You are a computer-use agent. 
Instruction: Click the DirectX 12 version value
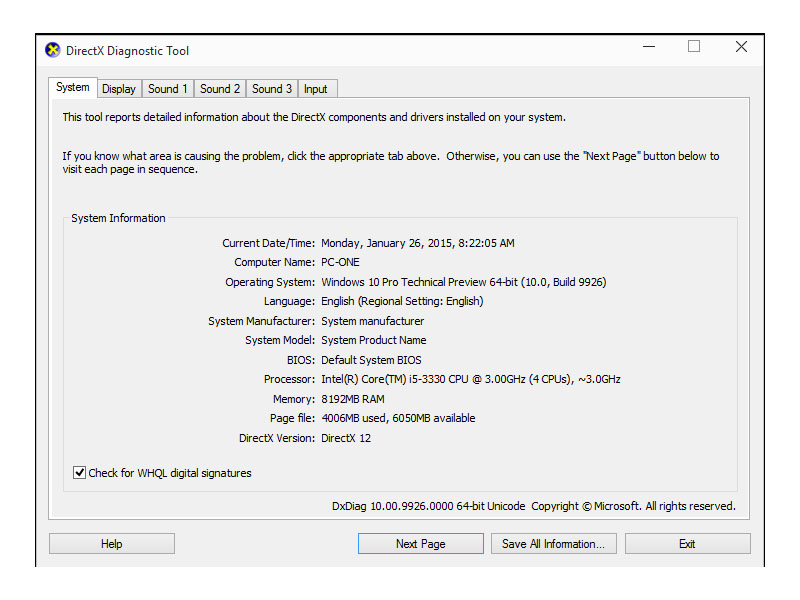click(346, 438)
